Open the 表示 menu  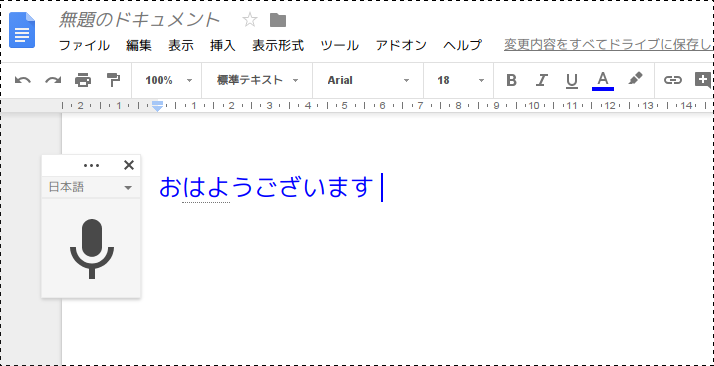tap(181, 46)
